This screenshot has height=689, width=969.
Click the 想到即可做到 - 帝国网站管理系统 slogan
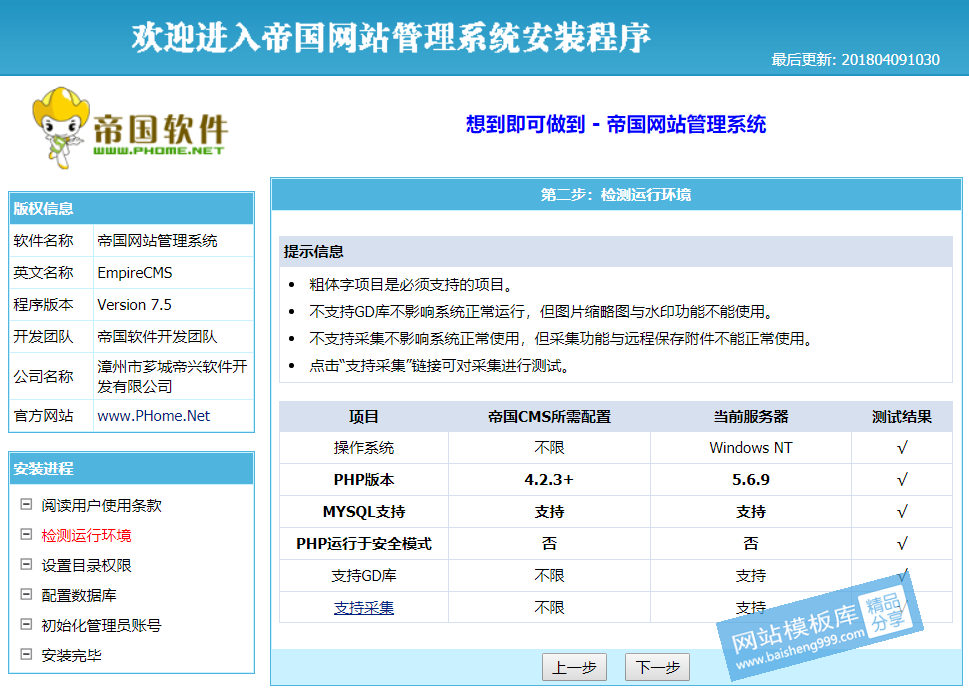click(616, 124)
